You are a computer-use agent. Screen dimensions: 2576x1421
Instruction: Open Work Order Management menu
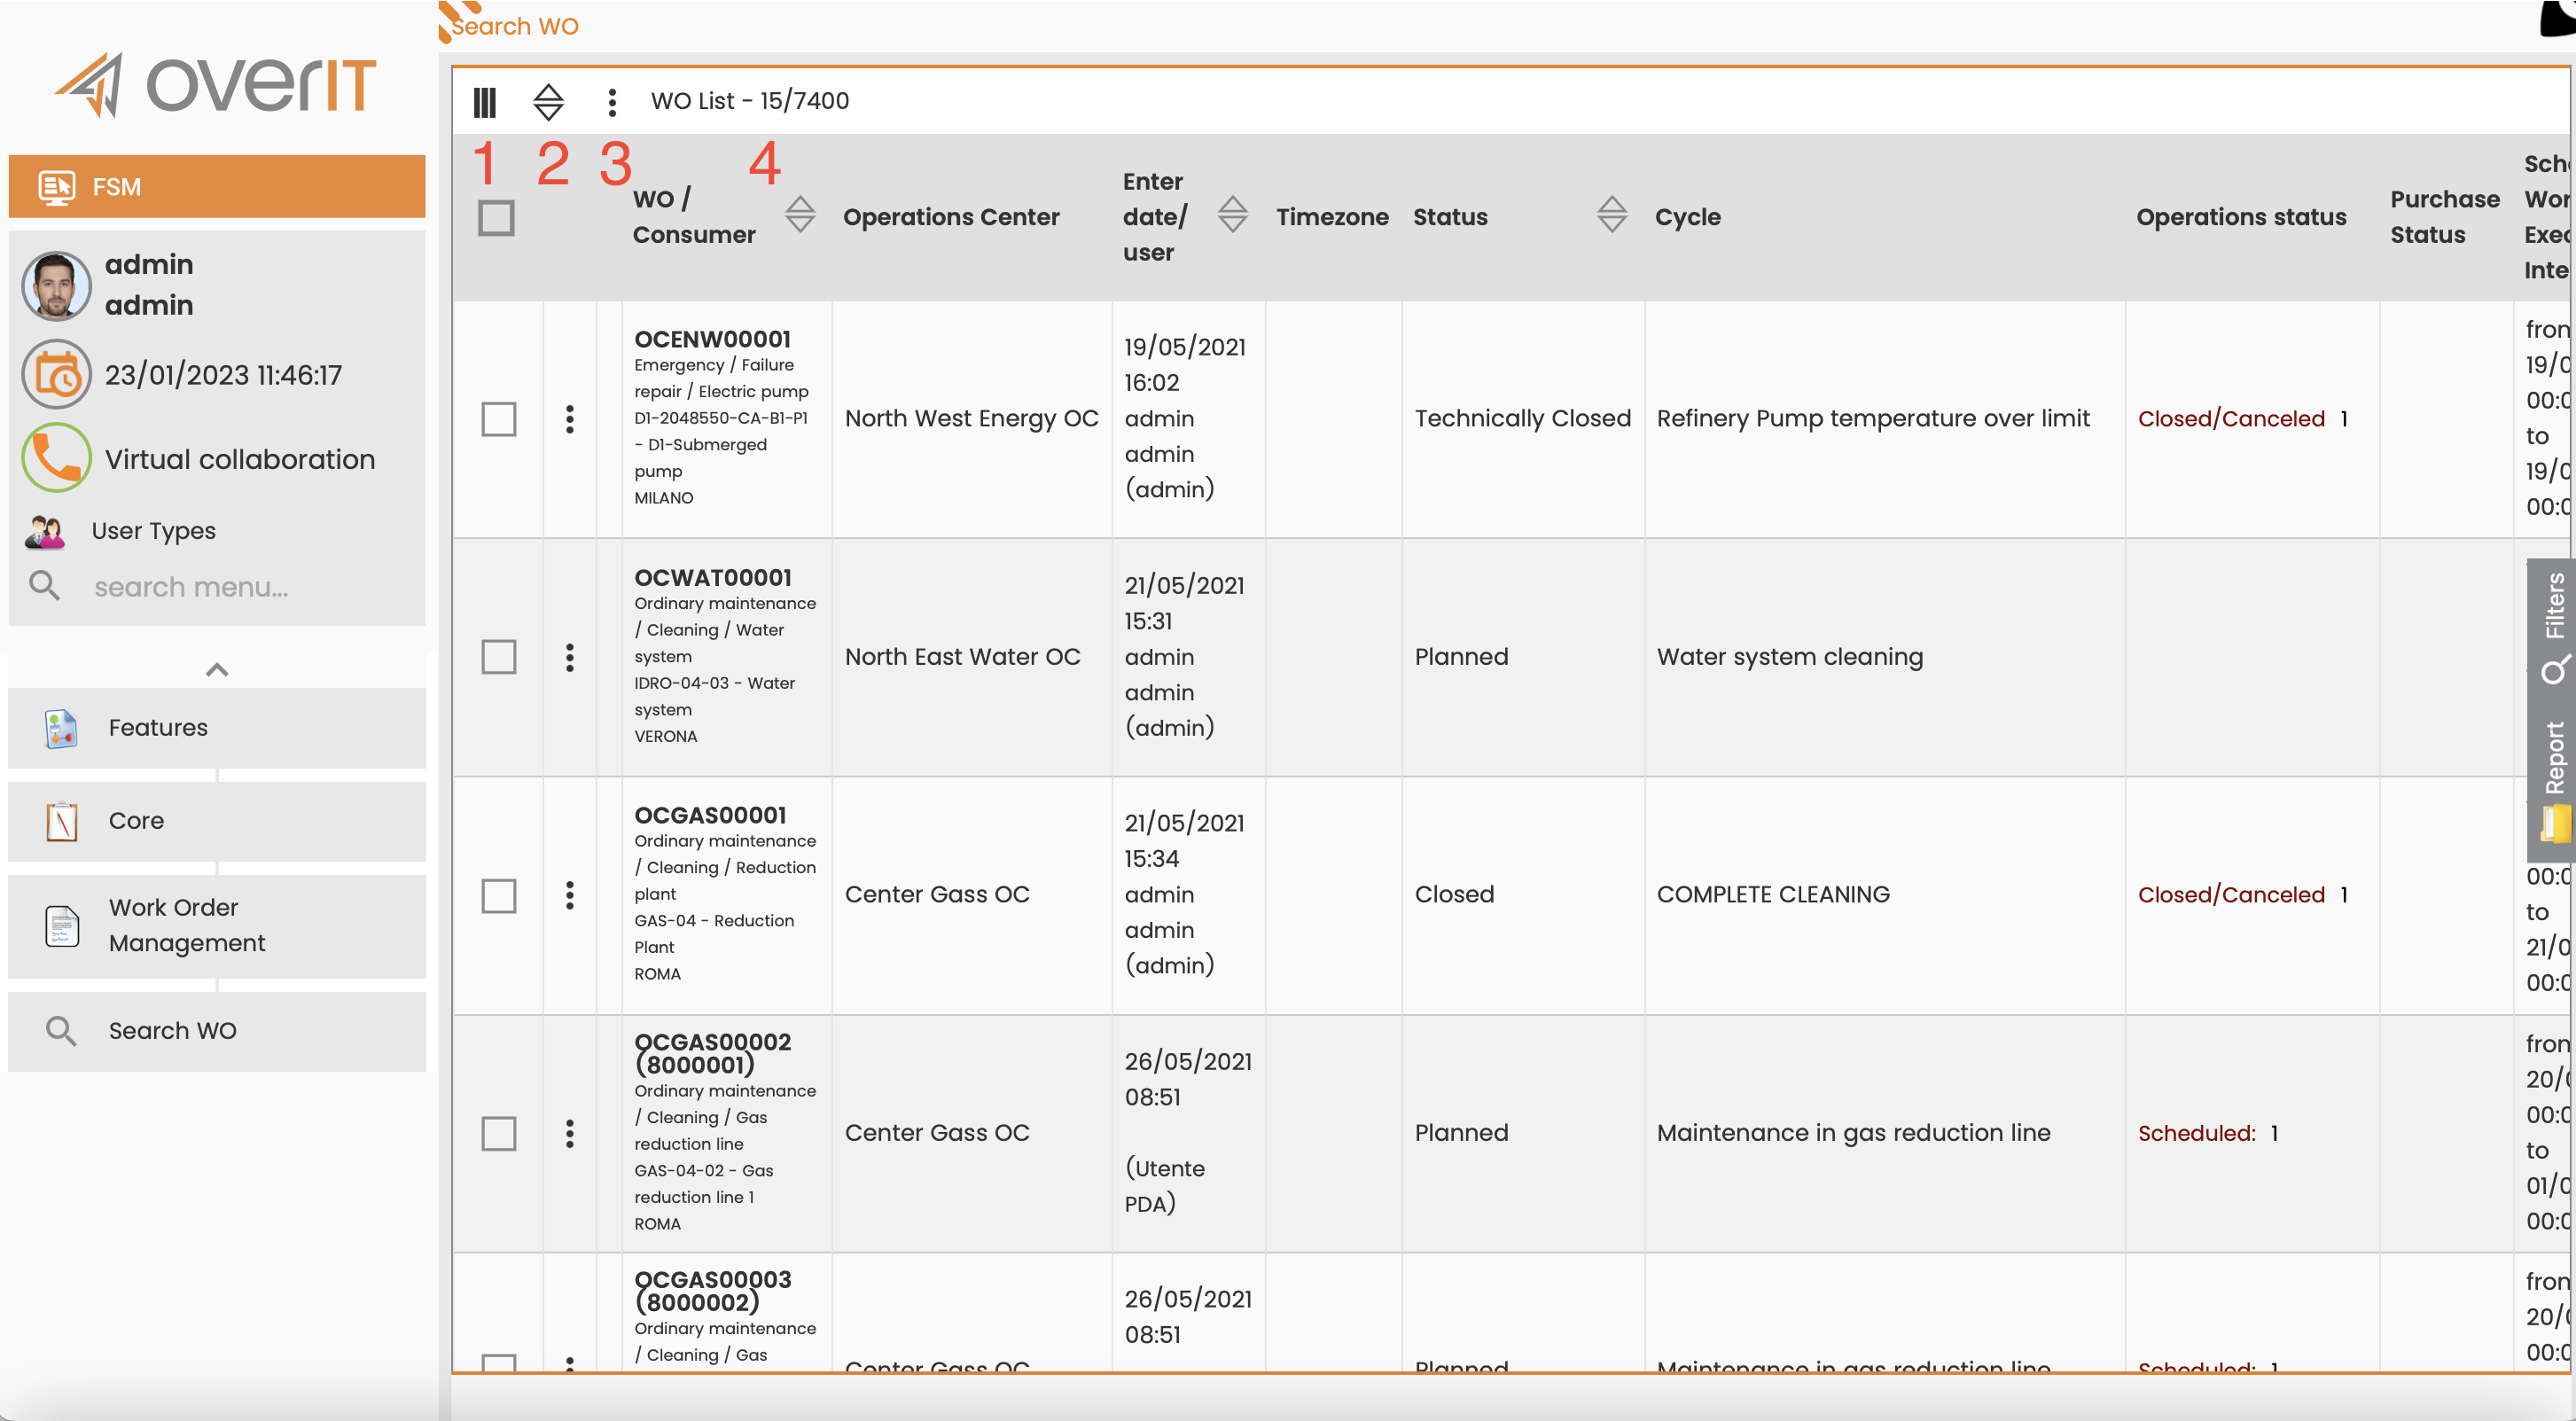click(x=217, y=926)
